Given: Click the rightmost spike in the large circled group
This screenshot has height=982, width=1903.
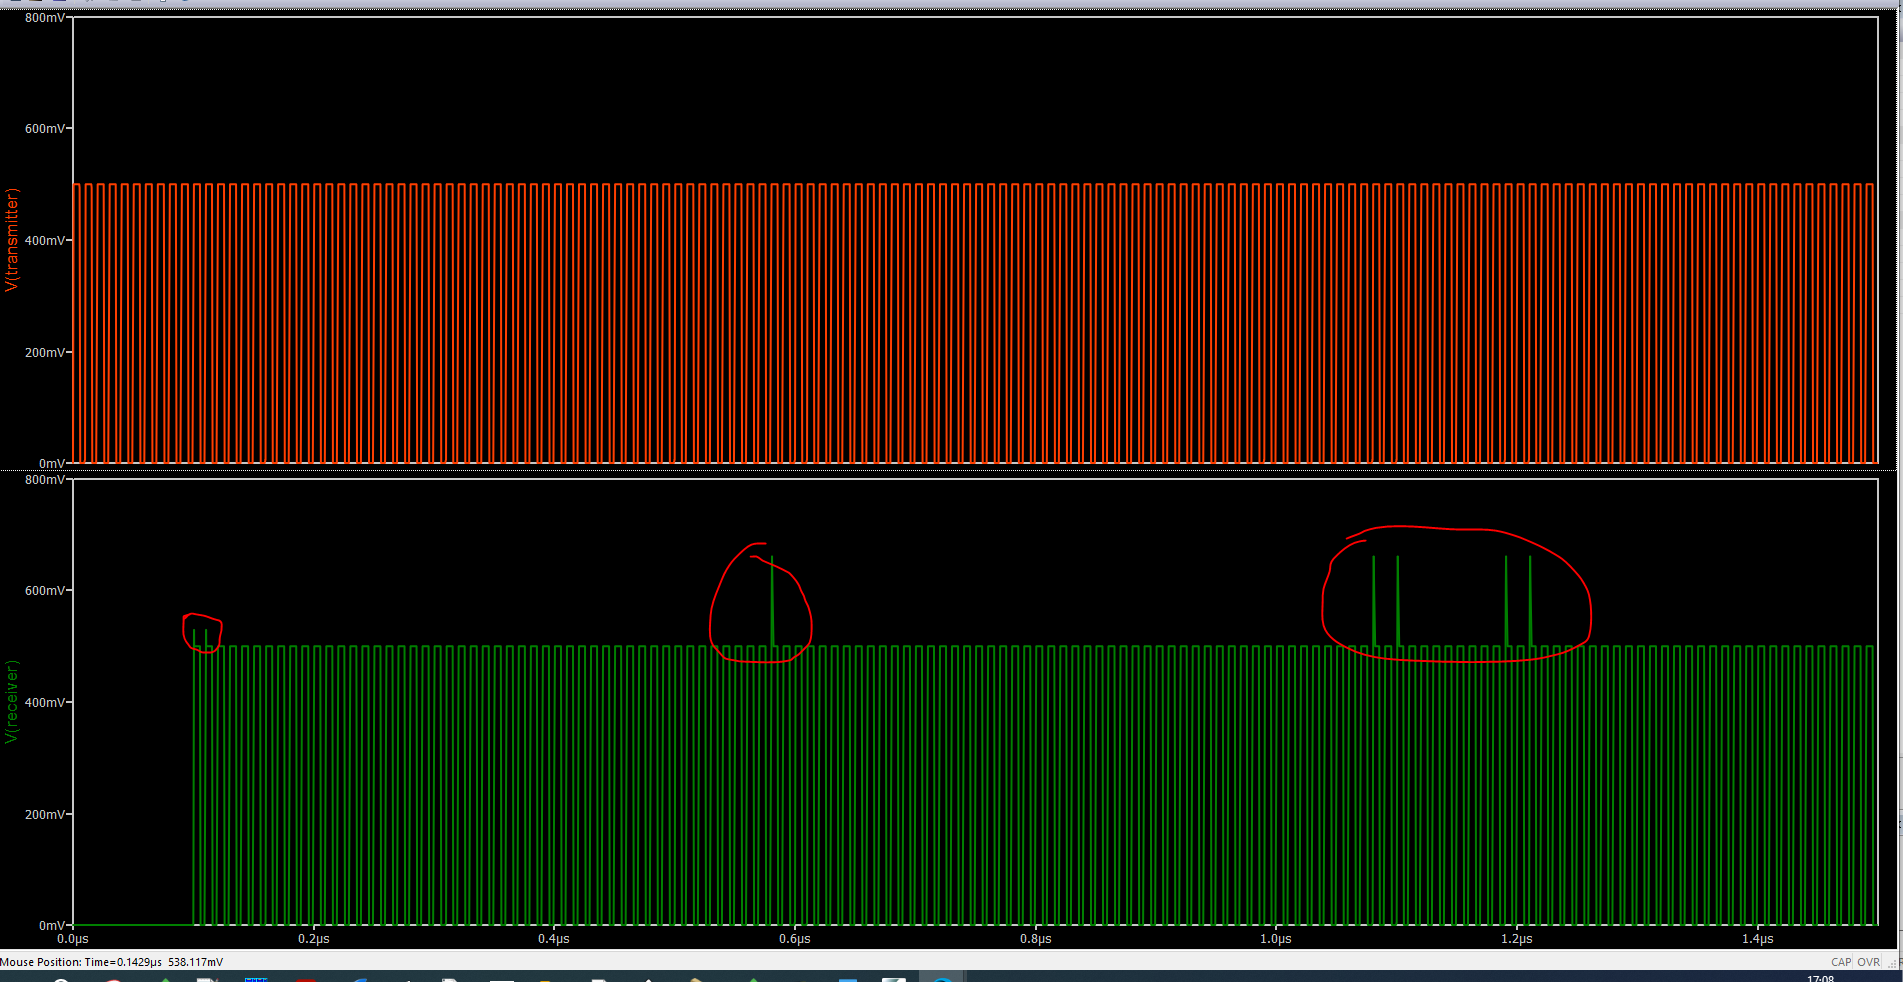Looking at the screenshot, I should click(x=1530, y=600).
